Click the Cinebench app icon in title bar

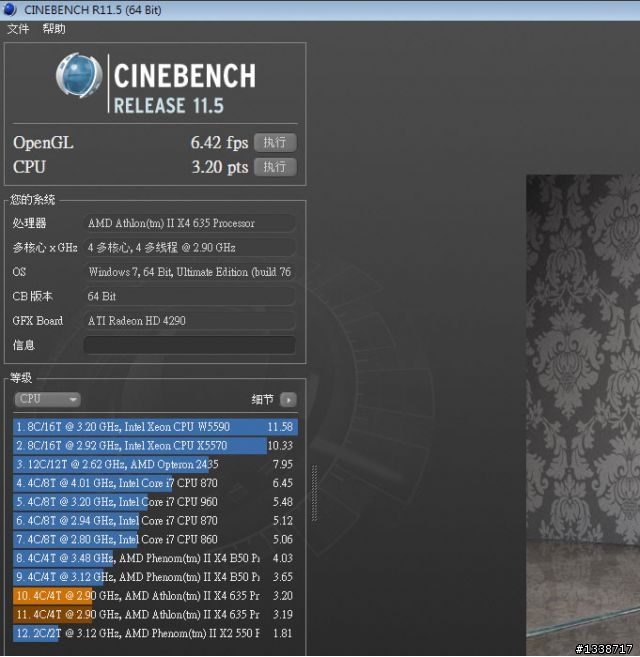coord(9,9)
